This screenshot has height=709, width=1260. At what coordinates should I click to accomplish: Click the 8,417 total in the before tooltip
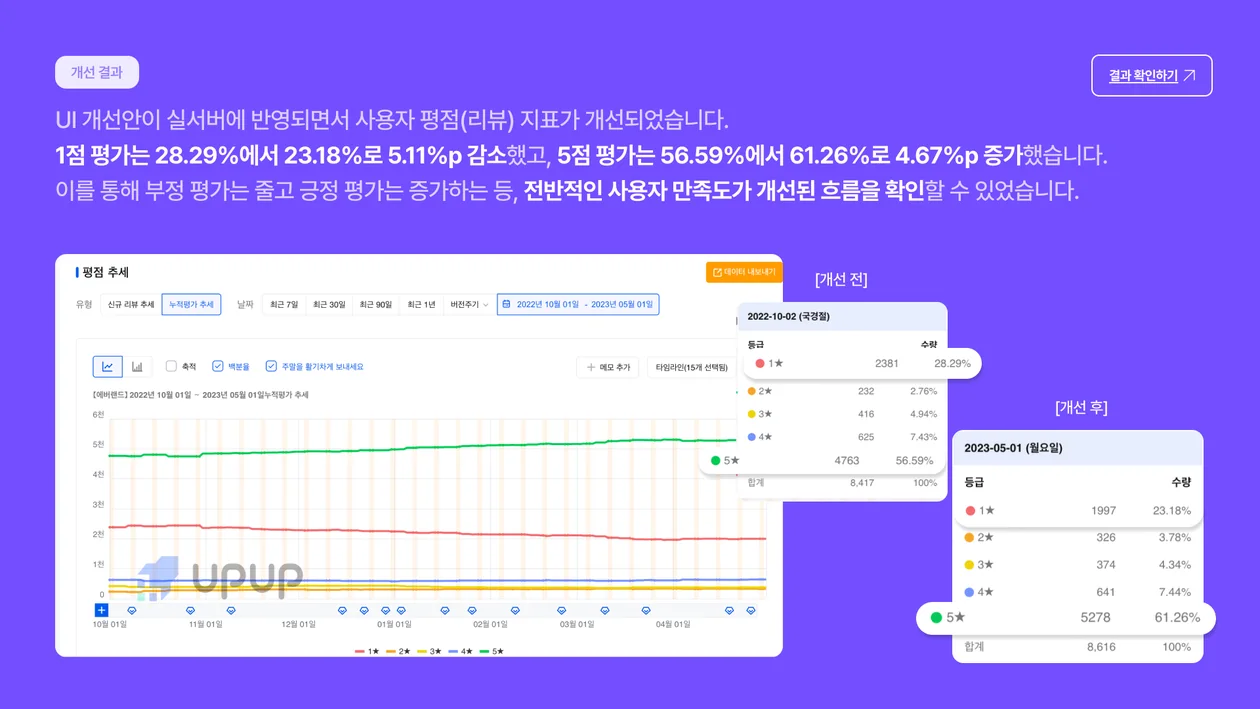point(862,483)
